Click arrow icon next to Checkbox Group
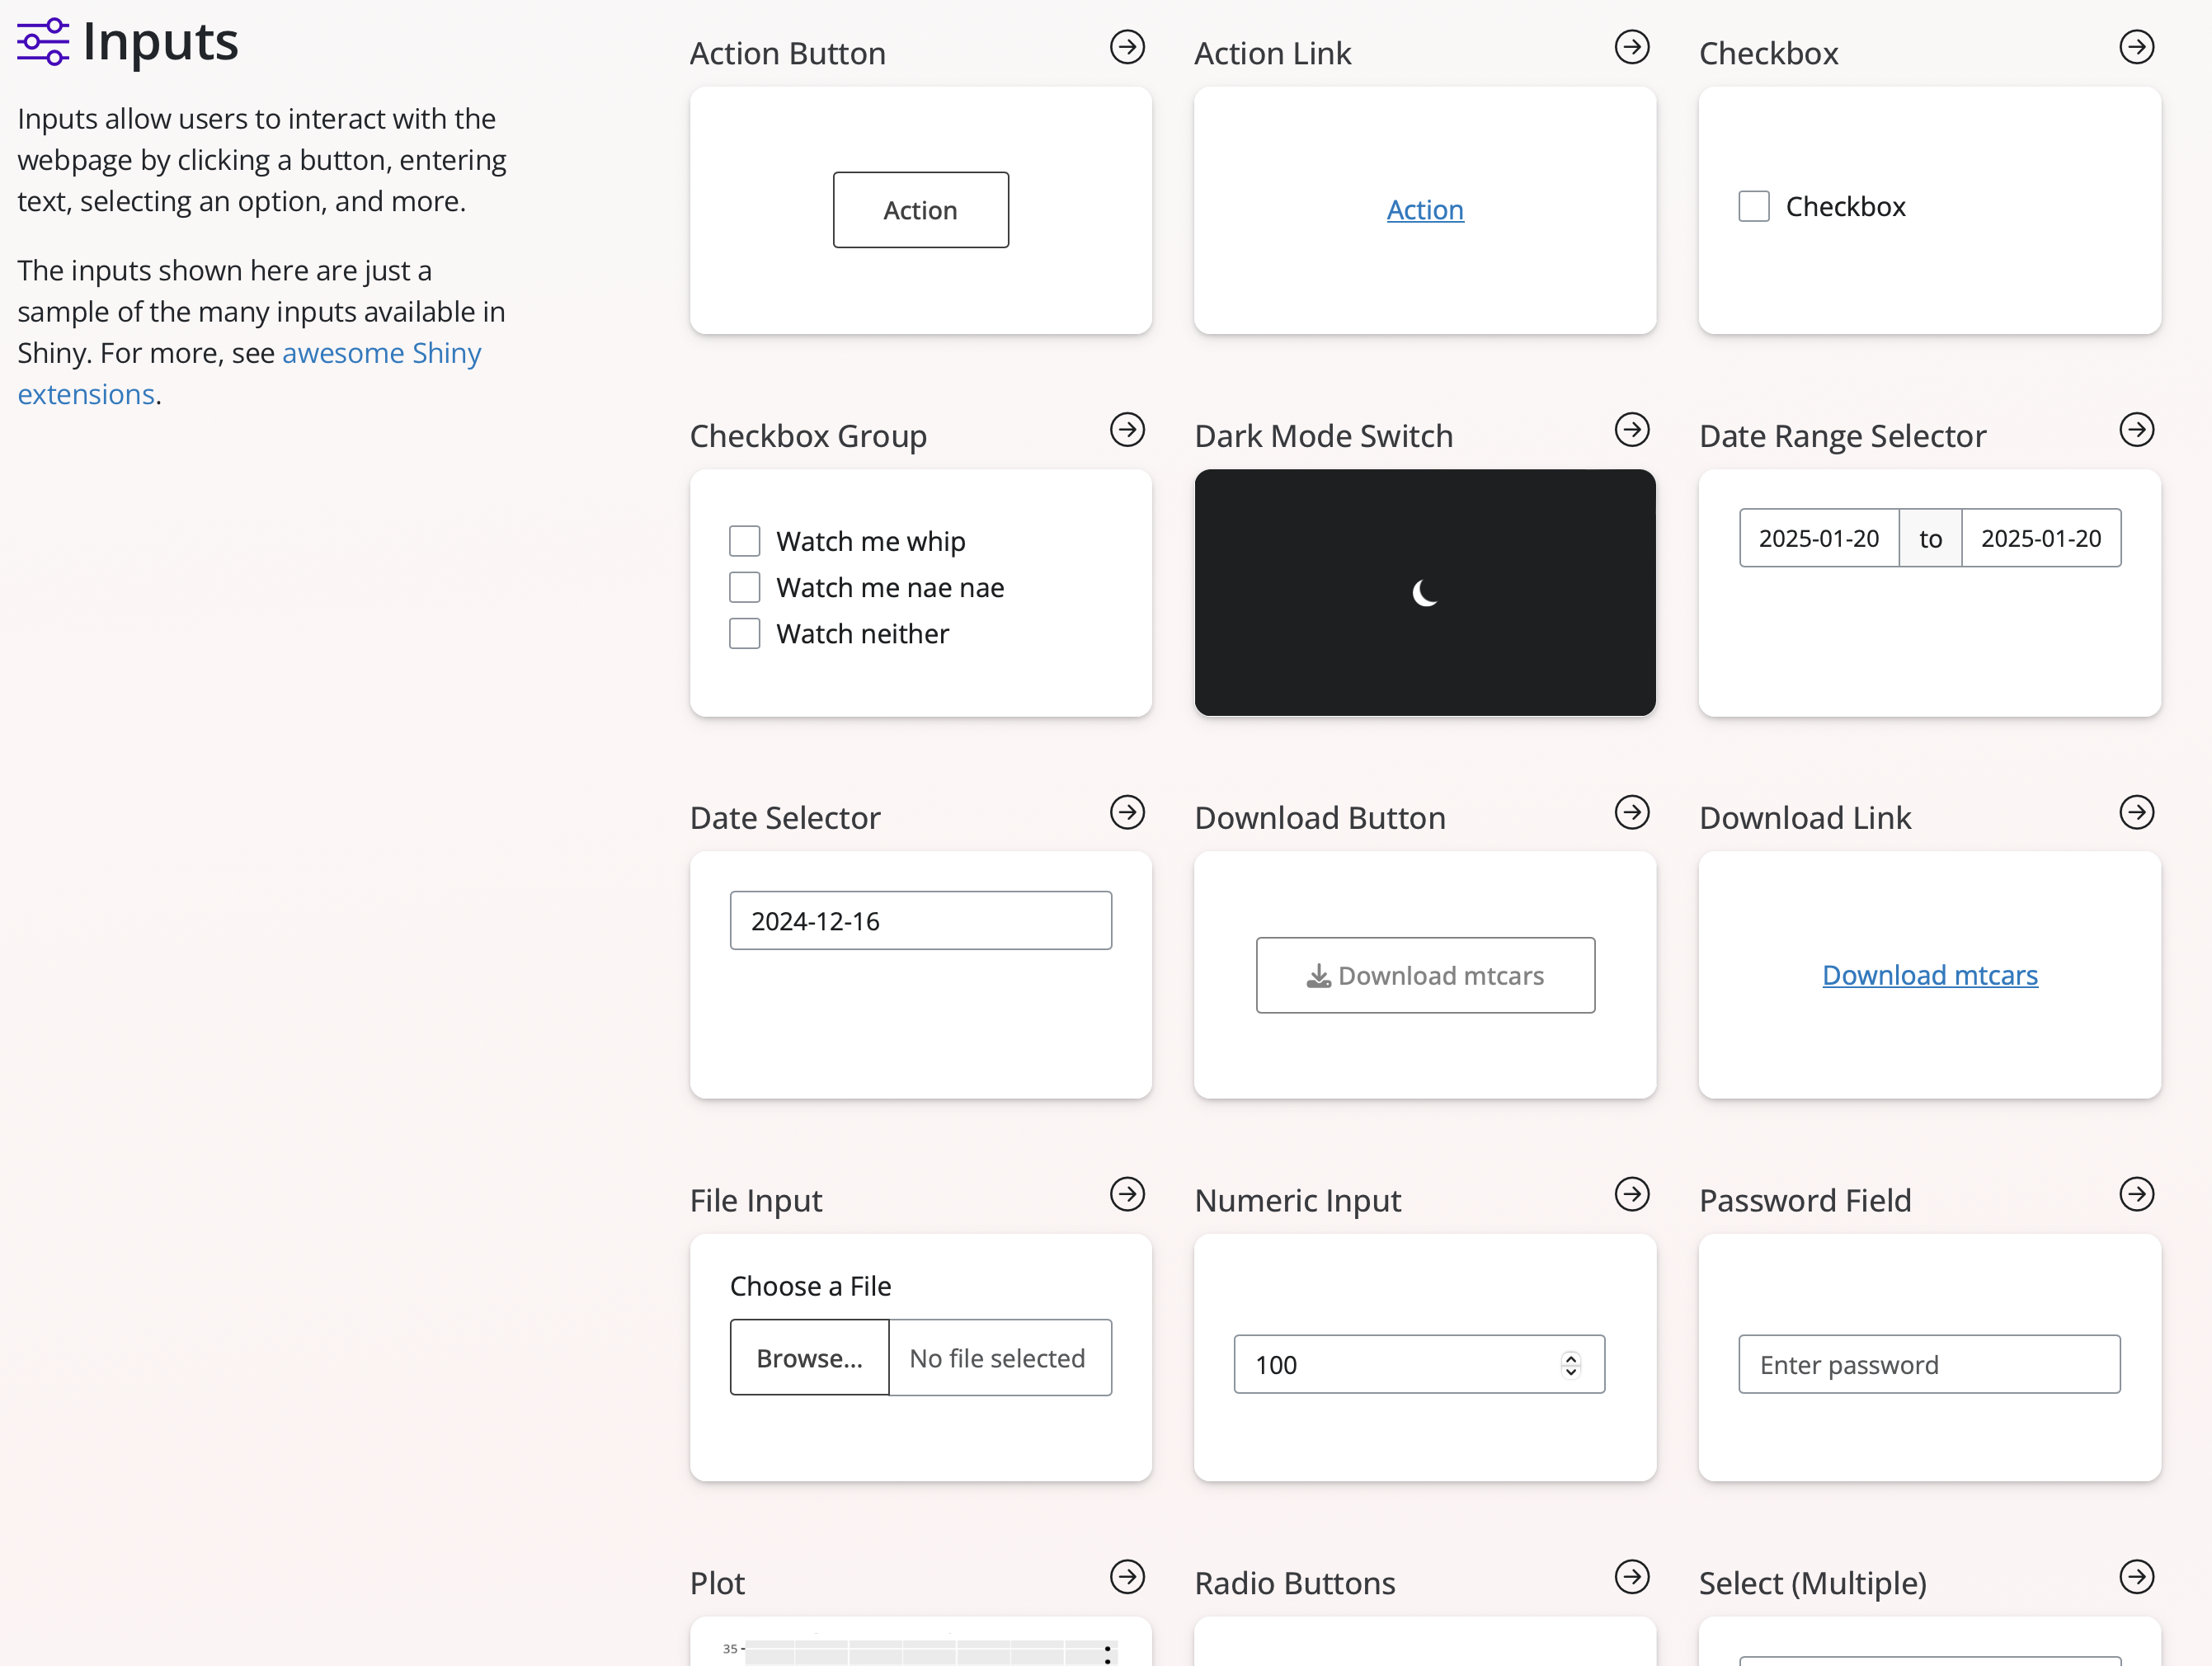The image size is (2212, 1666). click(1127, 430)
